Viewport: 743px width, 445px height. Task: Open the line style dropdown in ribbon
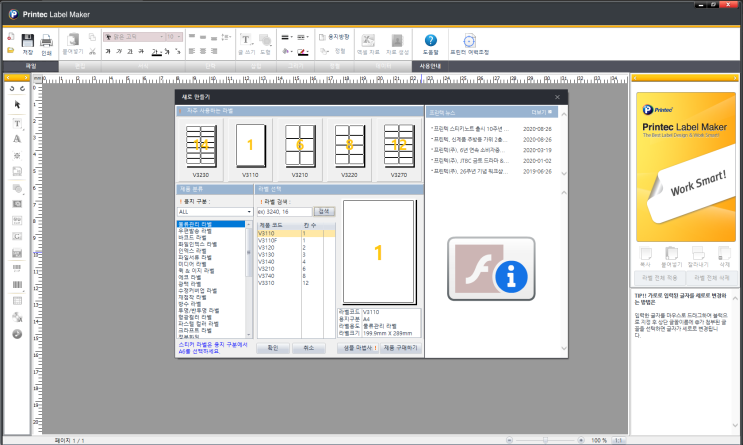pos(303,37)
